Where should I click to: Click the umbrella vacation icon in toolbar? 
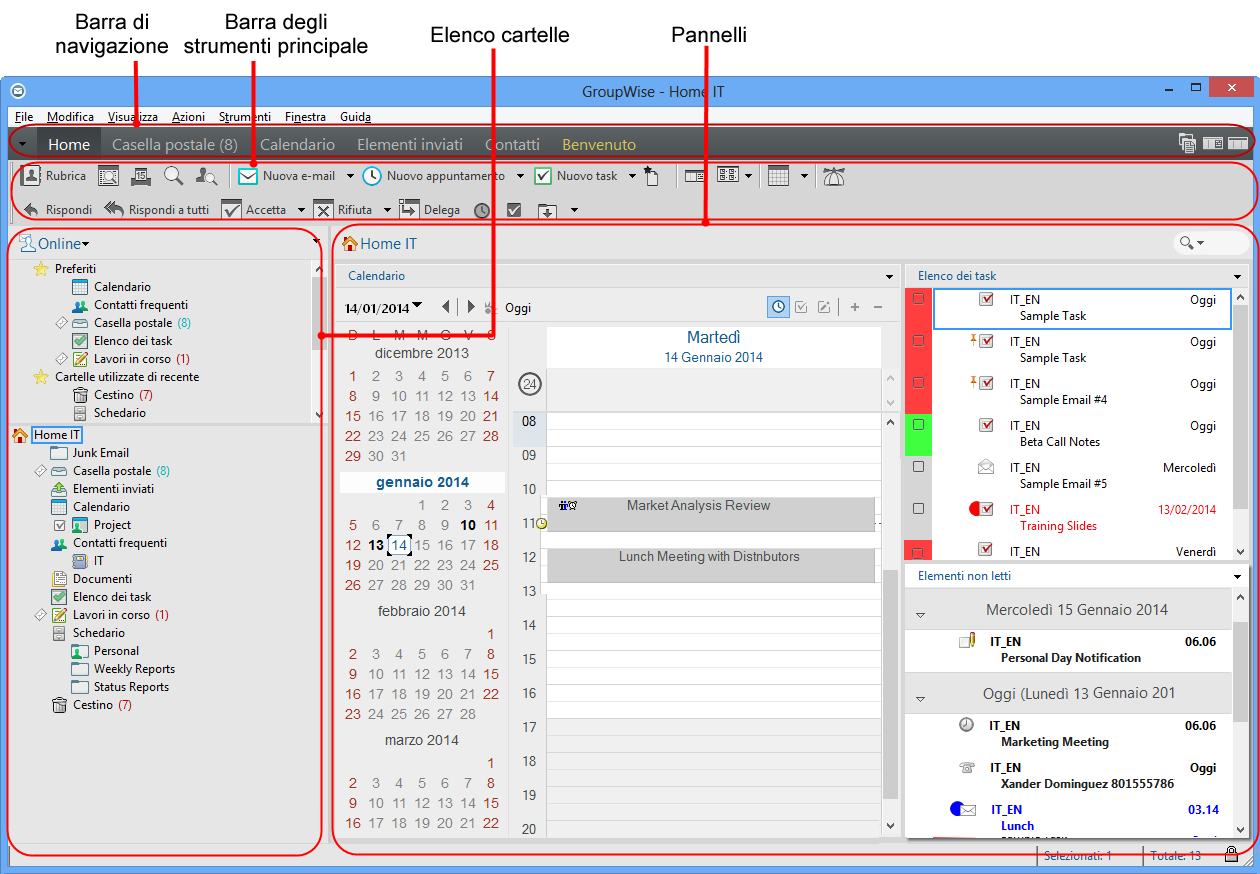pyautogui.click(x=833, y=176)
